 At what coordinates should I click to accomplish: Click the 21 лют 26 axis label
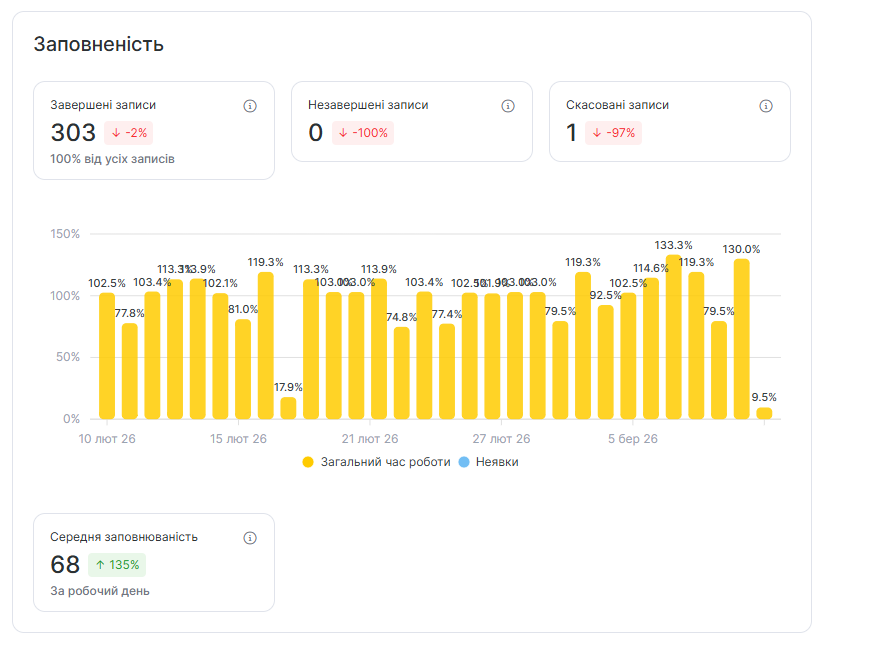click(x=370, y=439)
